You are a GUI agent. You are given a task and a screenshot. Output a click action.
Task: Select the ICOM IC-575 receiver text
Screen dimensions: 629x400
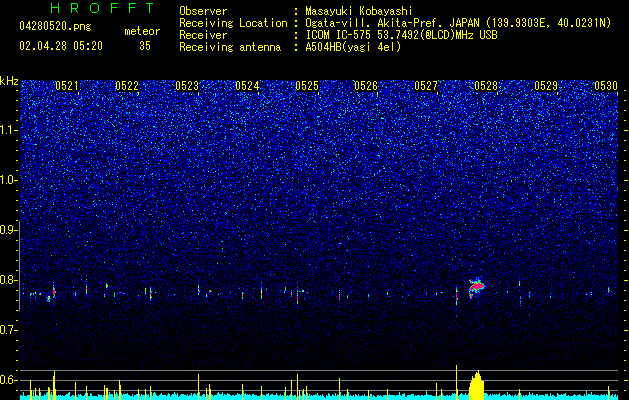pos(401,35)
